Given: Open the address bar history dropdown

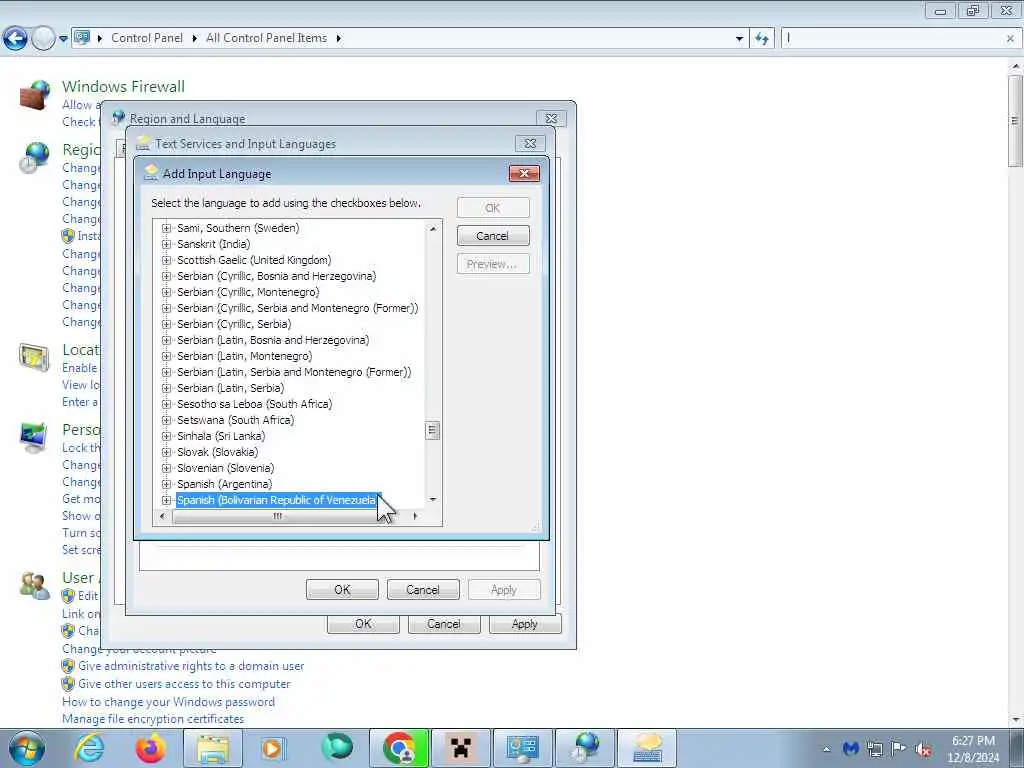Looking at the screenshot, I should pyautogui.click(x=739, y=39).
